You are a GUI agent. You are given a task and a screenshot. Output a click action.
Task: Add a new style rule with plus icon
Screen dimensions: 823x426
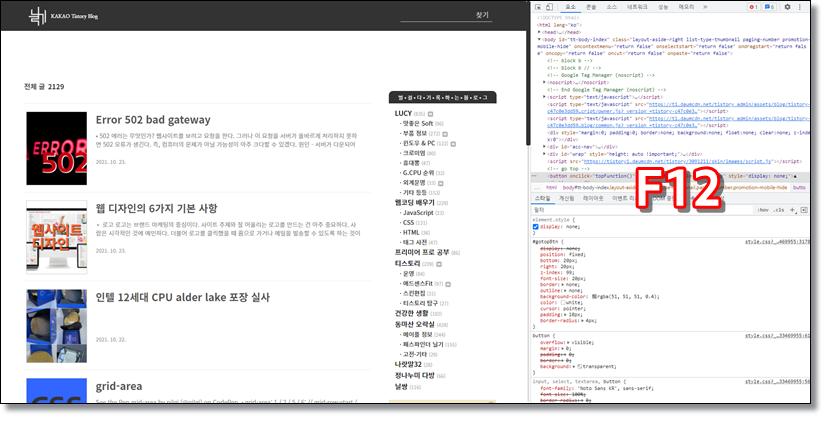point(793,210)
